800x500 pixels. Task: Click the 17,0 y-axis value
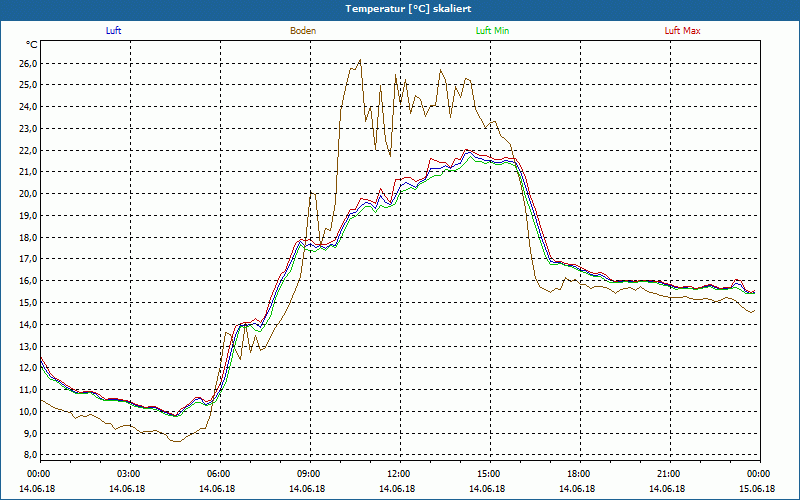pyautogui.click(x=28, y=259)
